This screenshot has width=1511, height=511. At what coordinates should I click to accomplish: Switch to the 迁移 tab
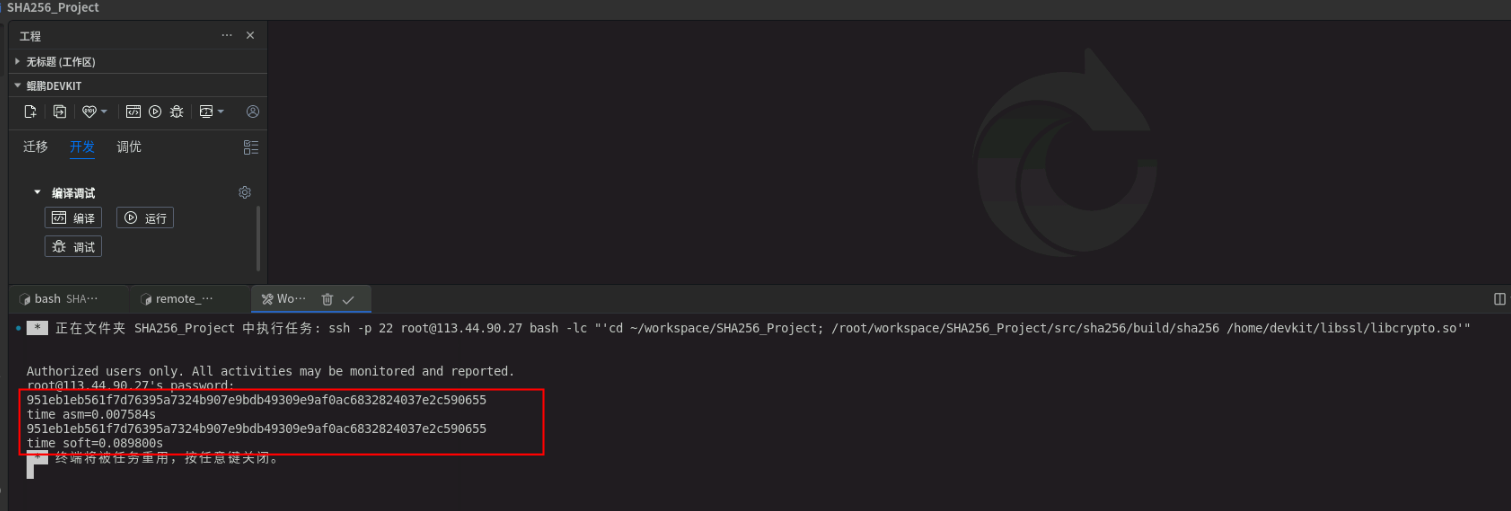click(x=35, y=147)
